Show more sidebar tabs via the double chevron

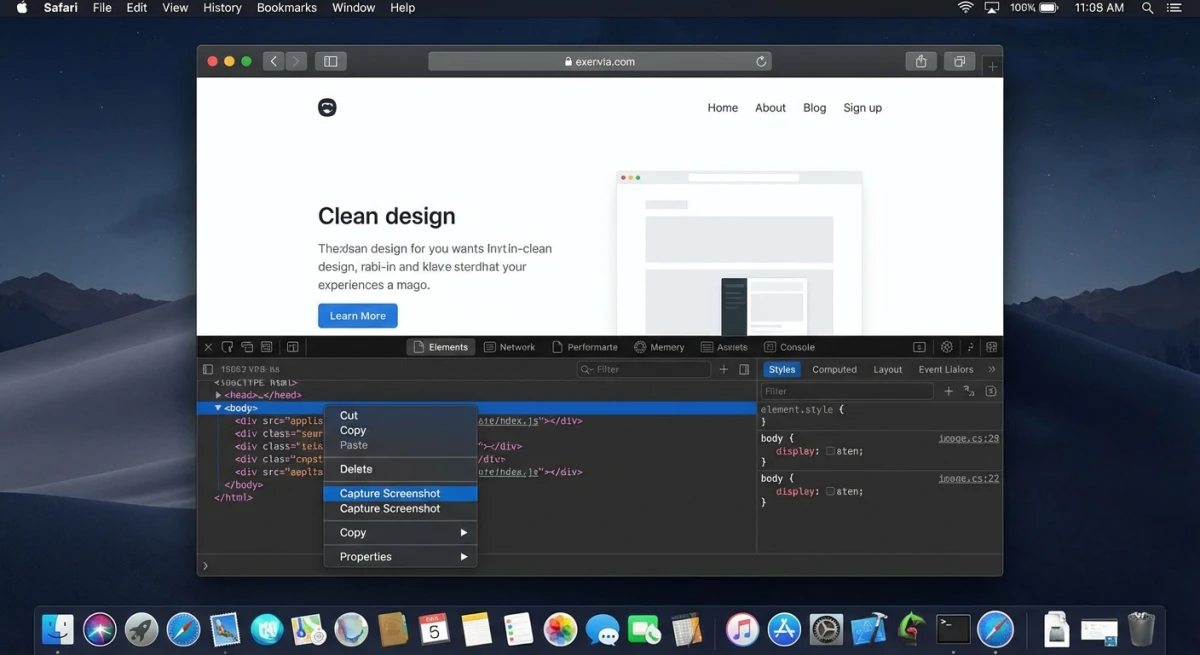[x=992, y=369]
